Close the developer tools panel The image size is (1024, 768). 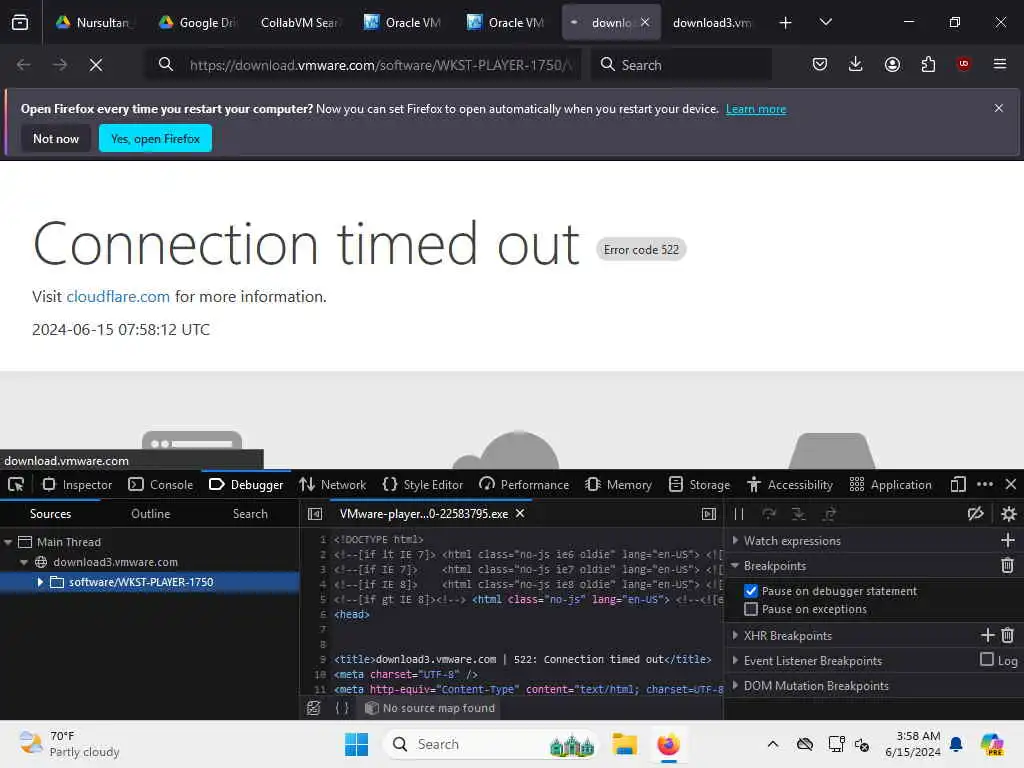click(1010, 485)
